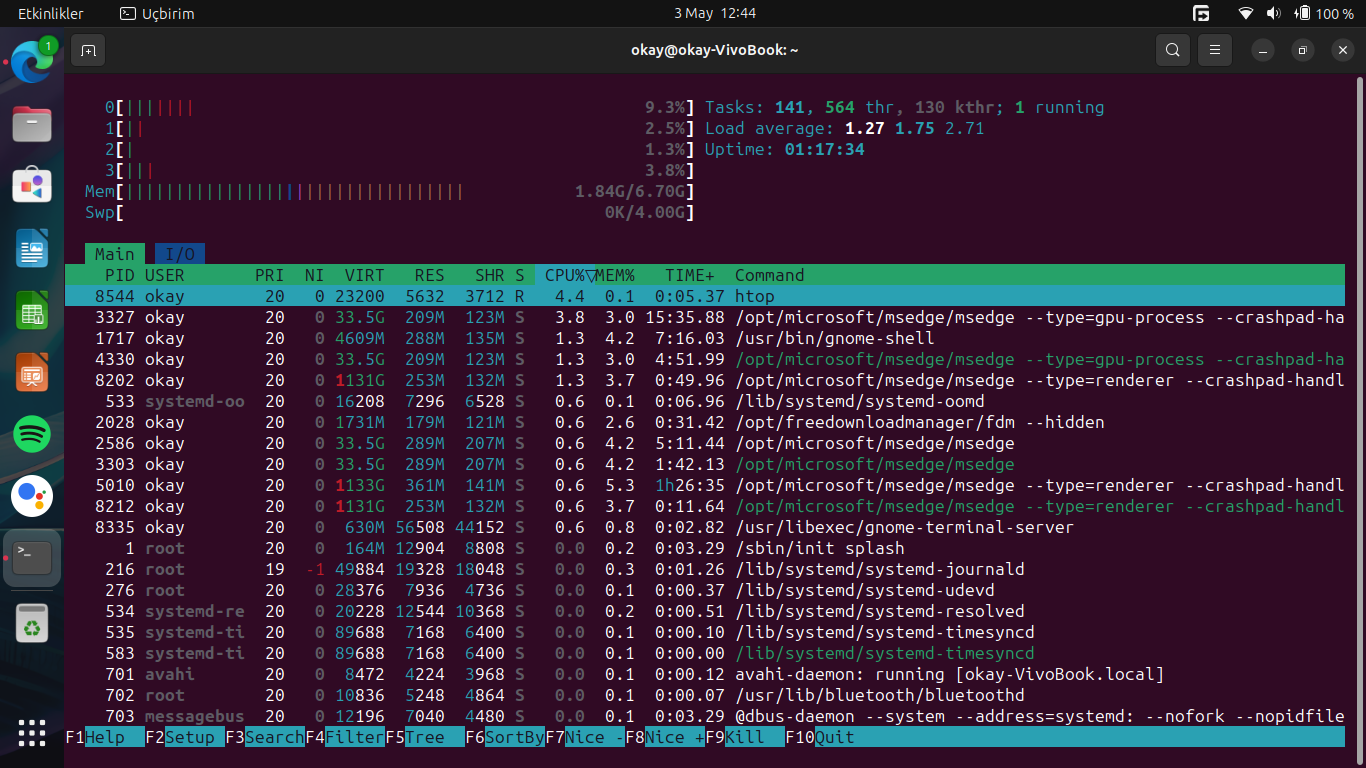Viewport: 1366px width, 768px height.
Task: Sort by the TIME+ column header
Action: 690,275
